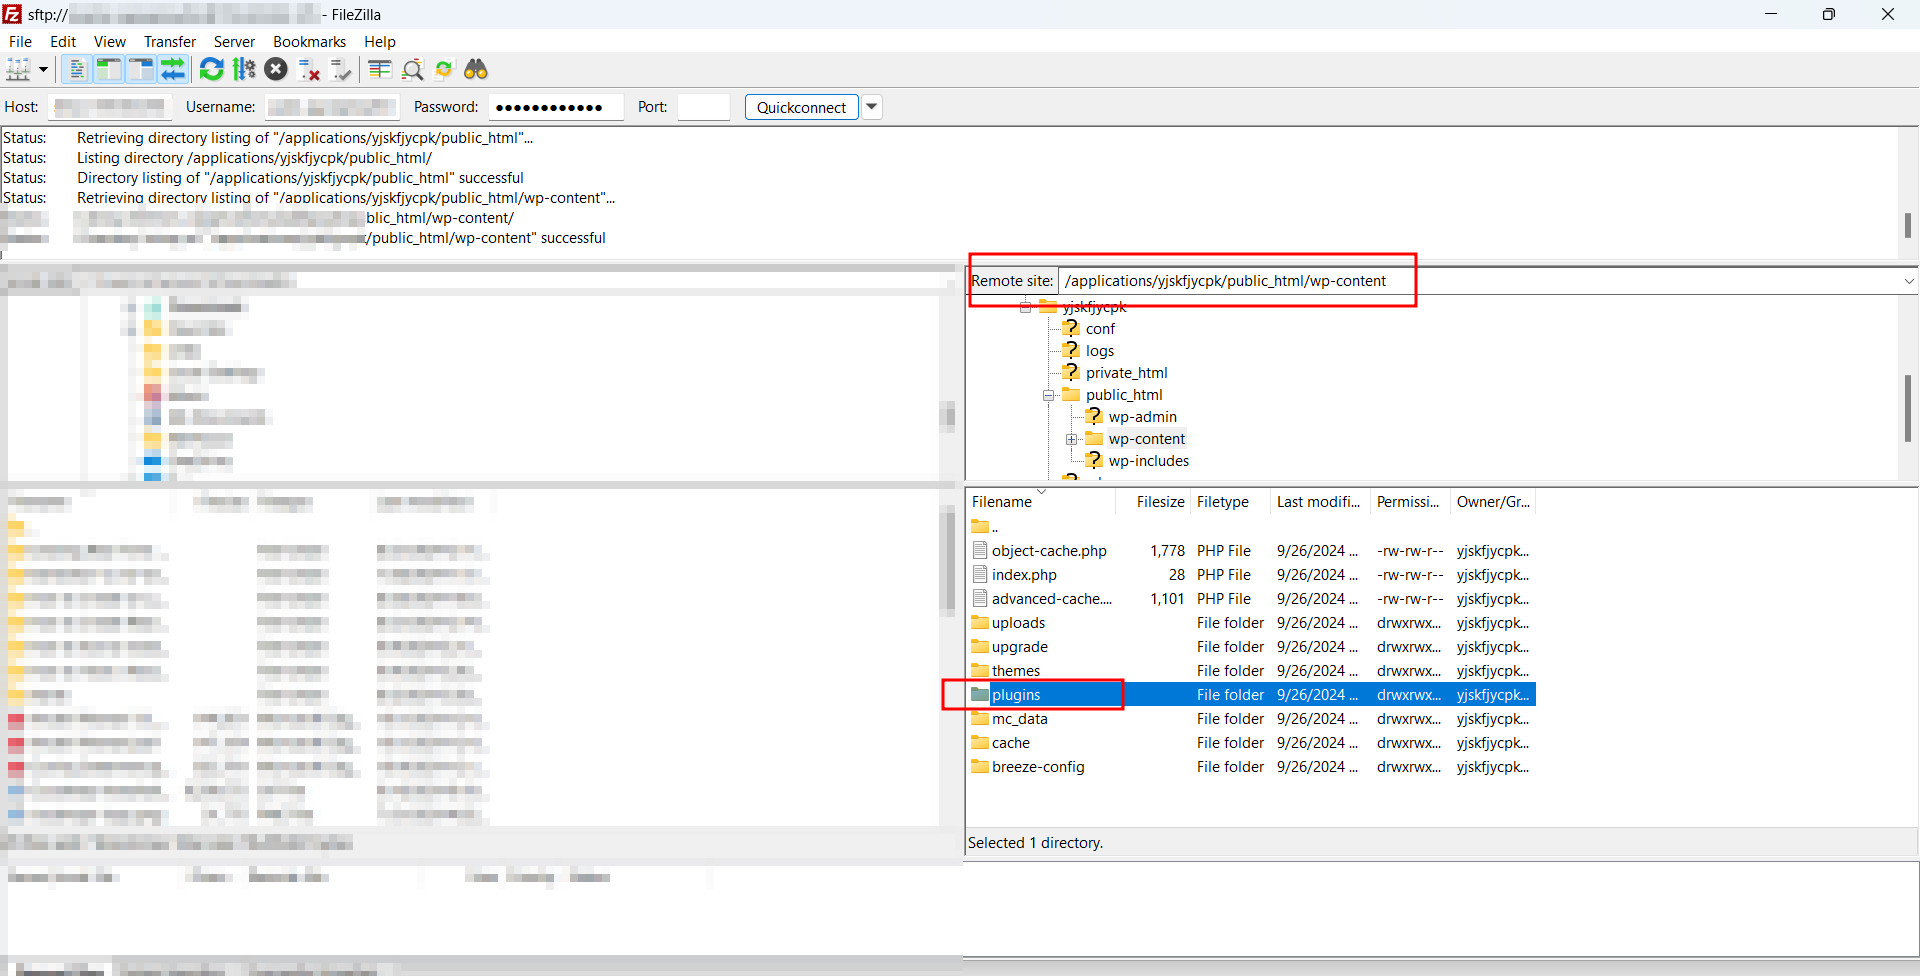Toggle directory comparison
1920x976 pixels.
coord(412,69)
